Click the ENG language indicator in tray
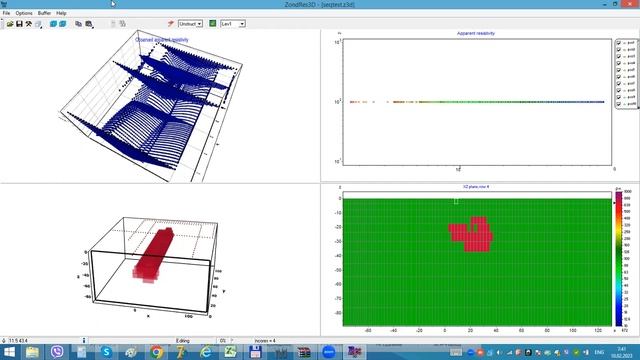Viewport: 640px width, 360px height. click(599, 352)
